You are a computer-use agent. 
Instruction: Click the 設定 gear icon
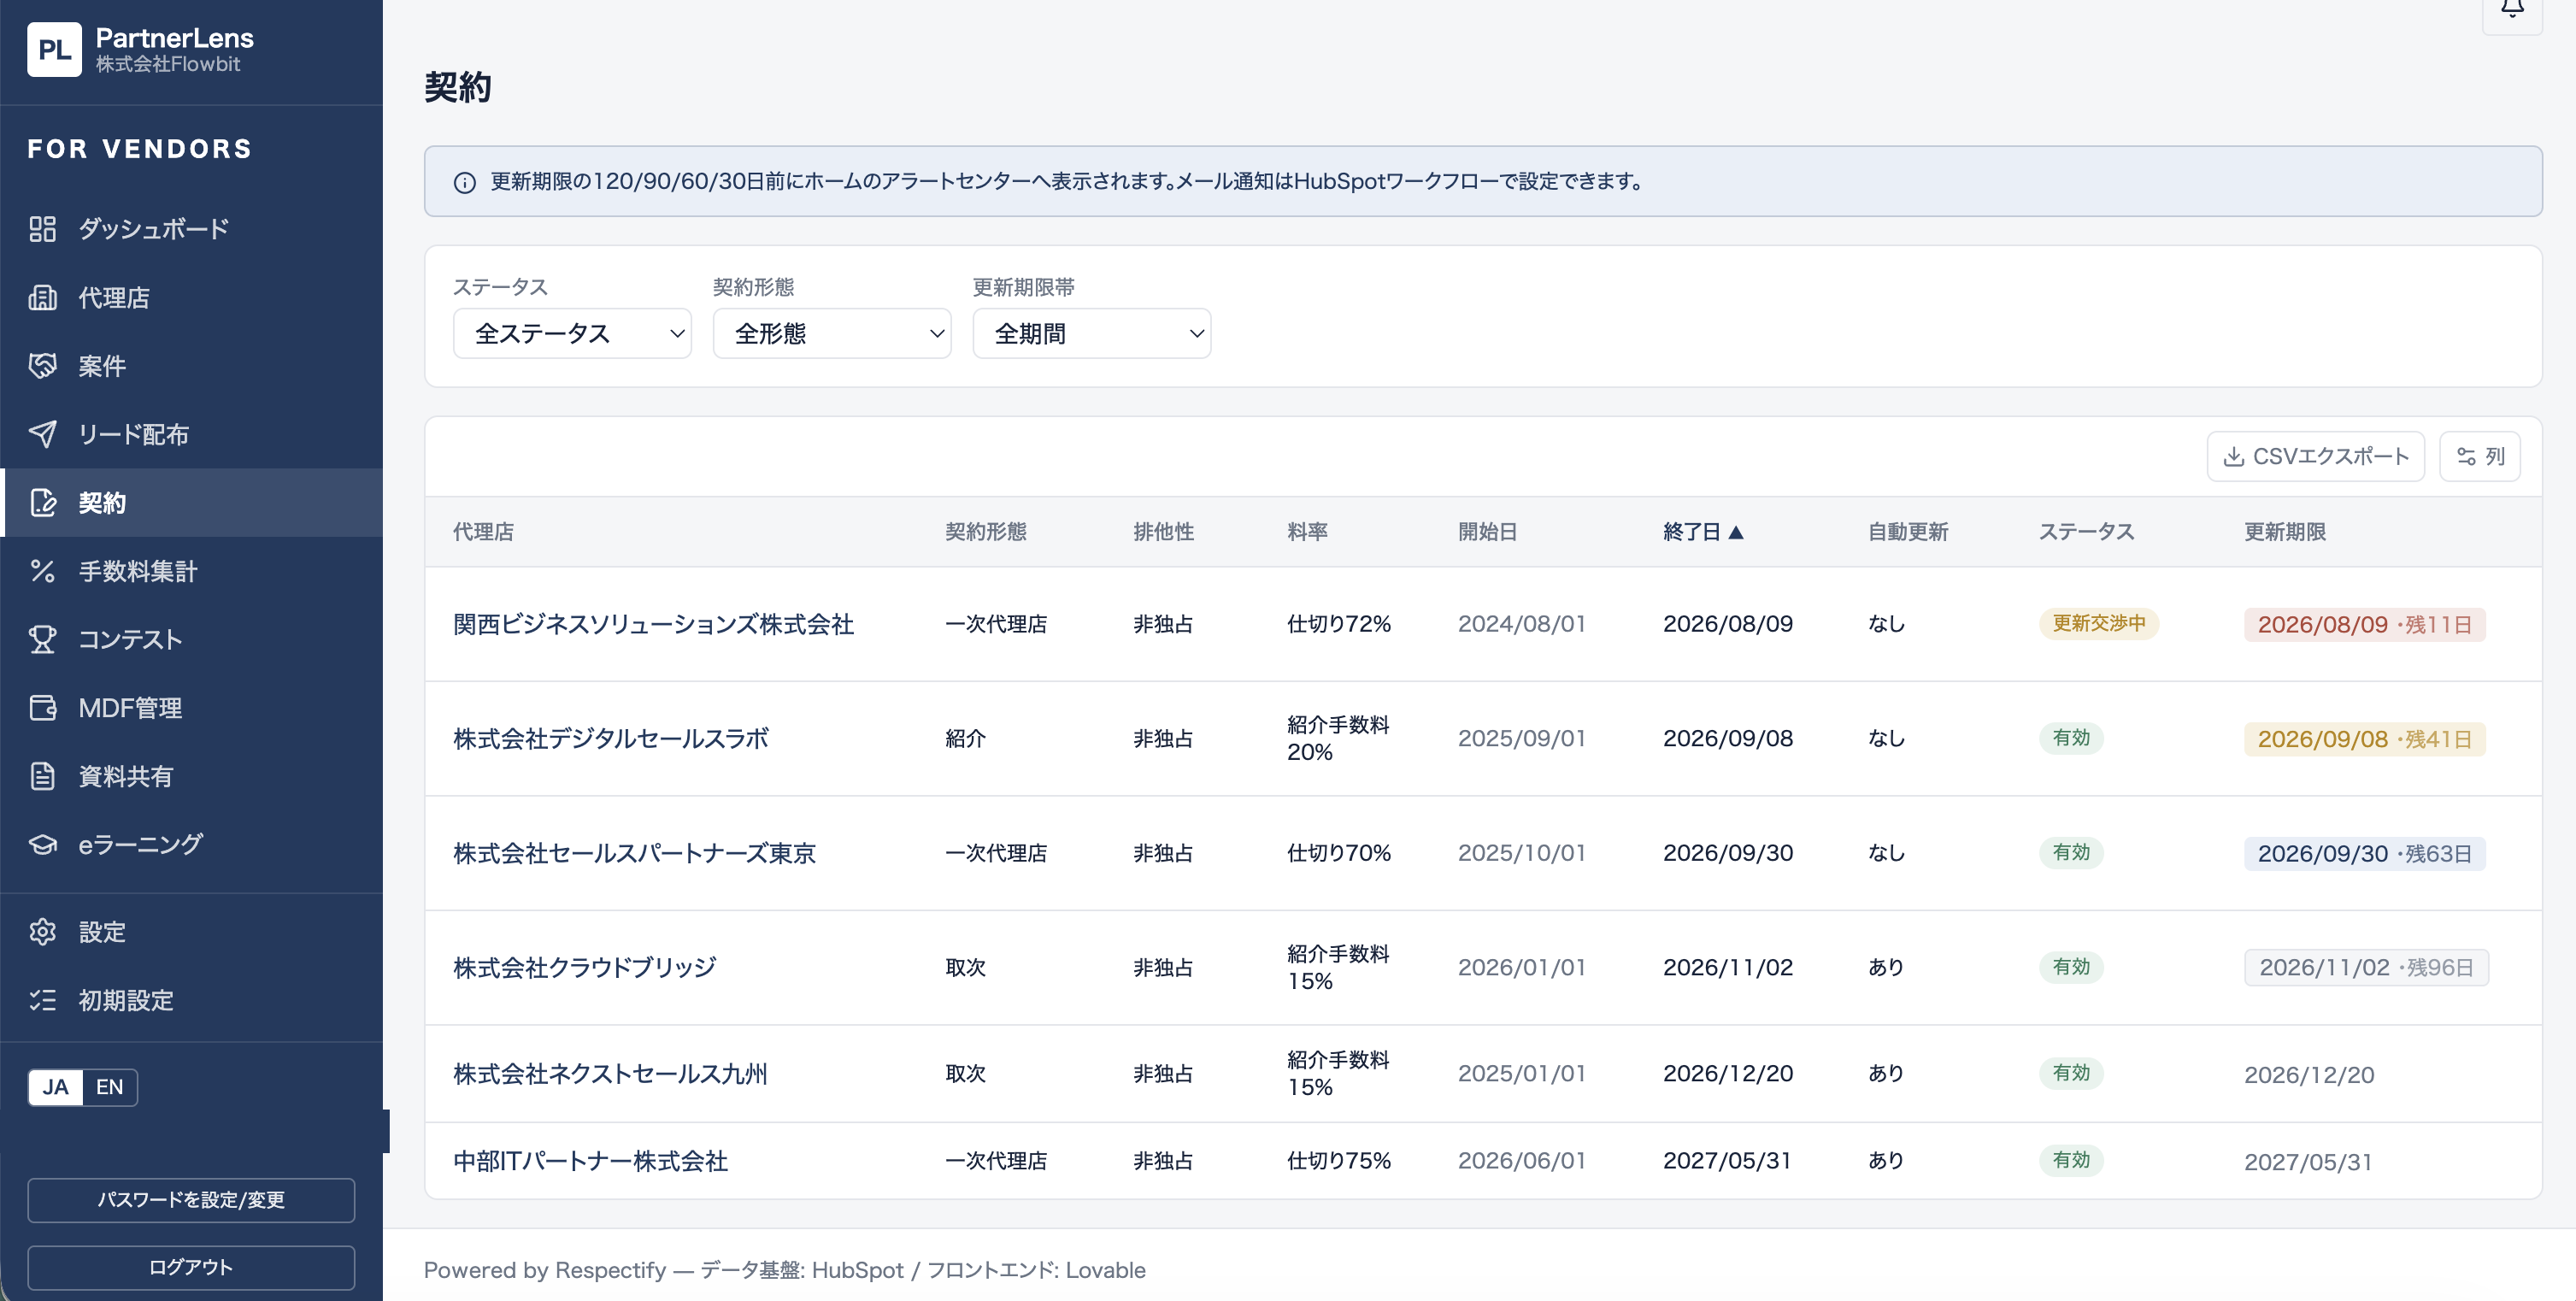42,932
